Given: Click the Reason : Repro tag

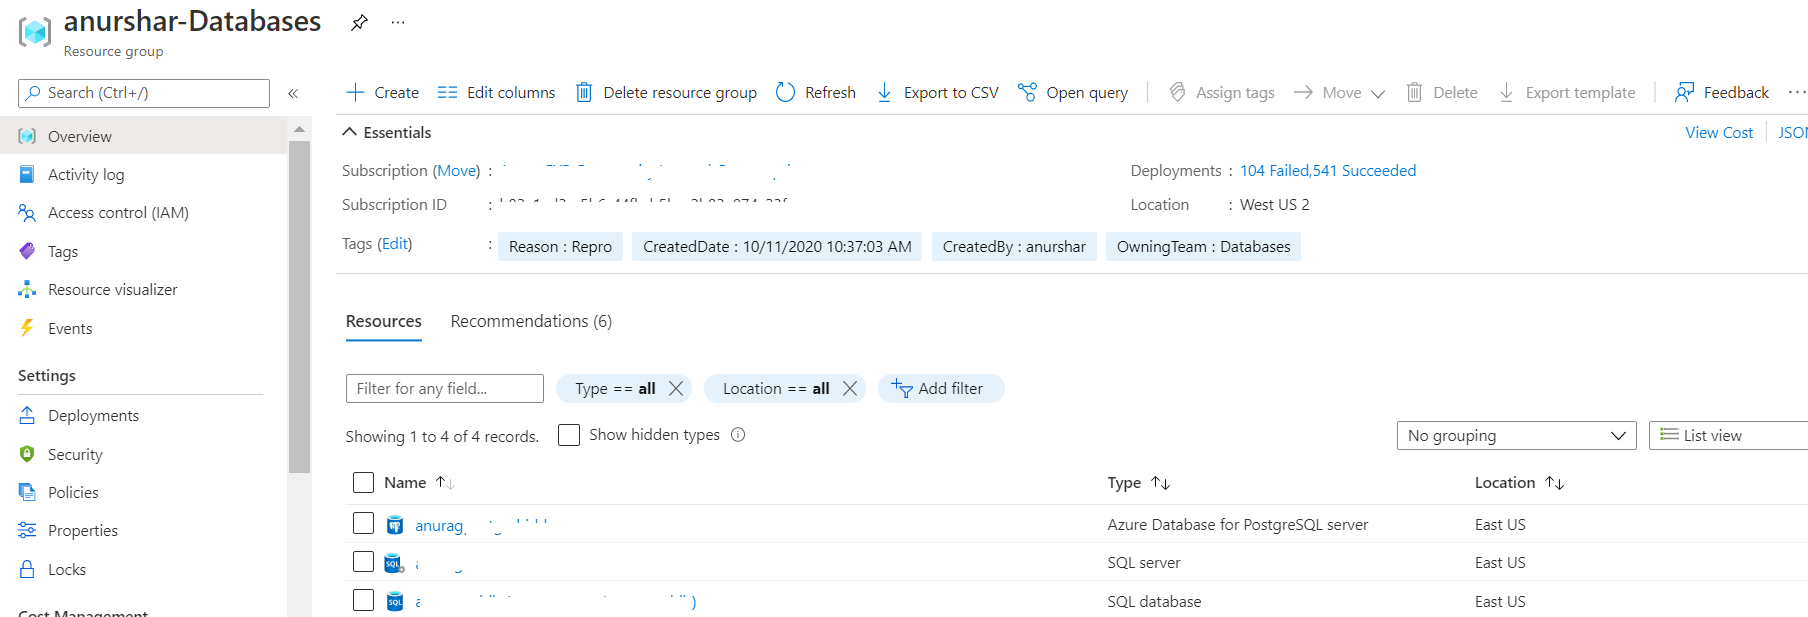Looking at the screenshot, I should [x=560, y=247].
